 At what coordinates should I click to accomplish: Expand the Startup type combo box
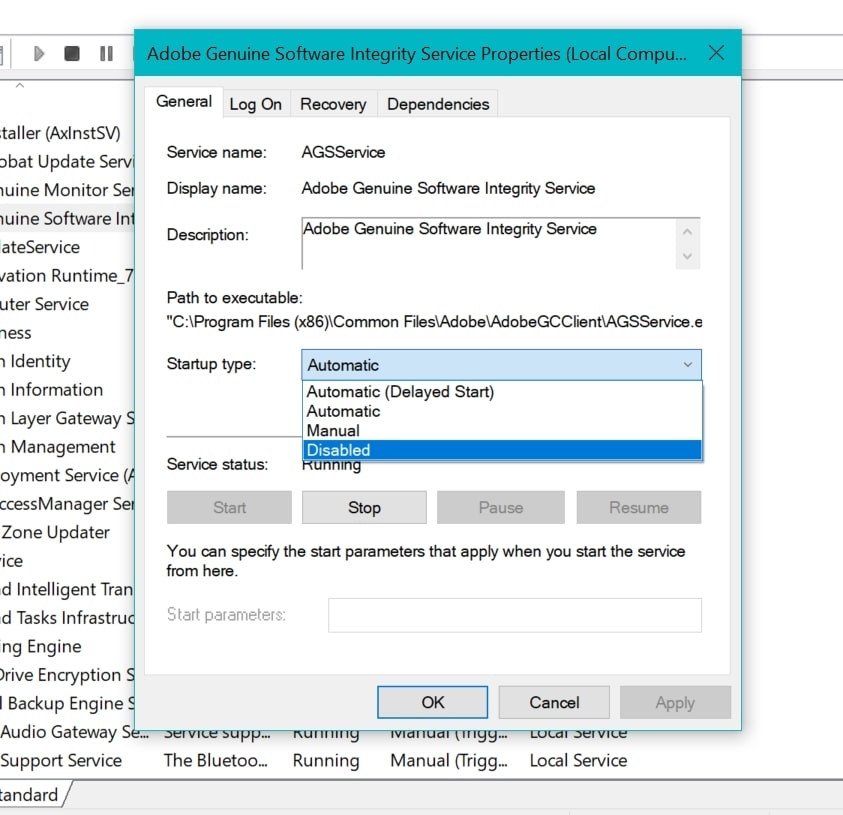[501, 365]
